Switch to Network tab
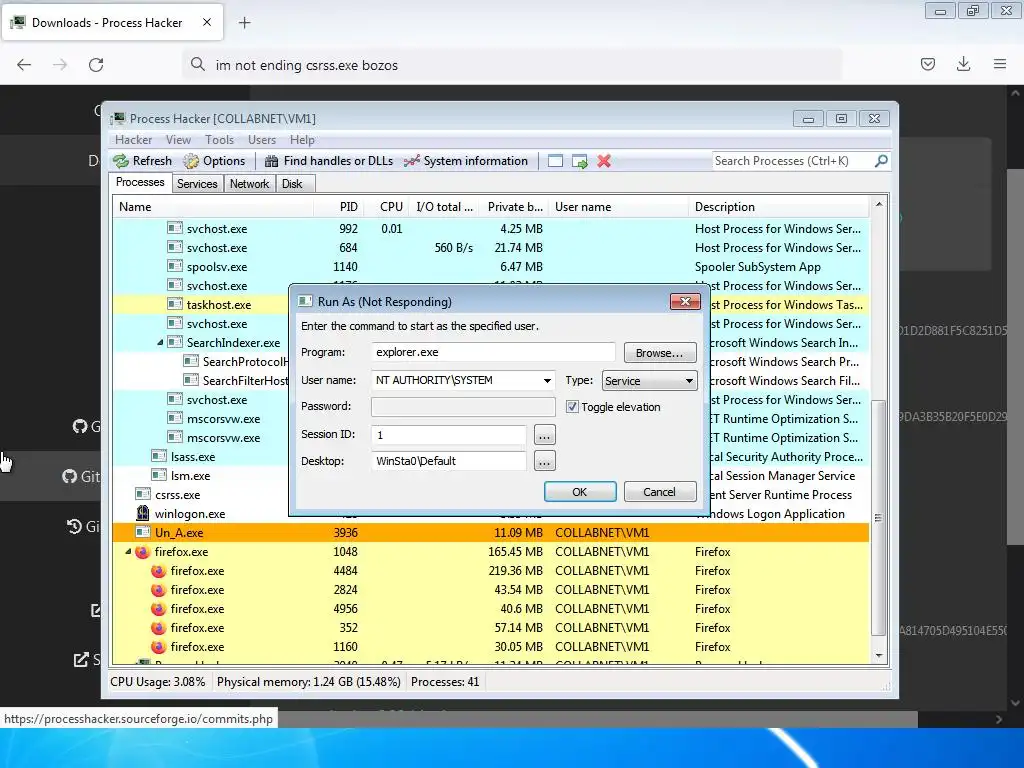This screenshot has height=768, width=1024. tap(249, 184)
